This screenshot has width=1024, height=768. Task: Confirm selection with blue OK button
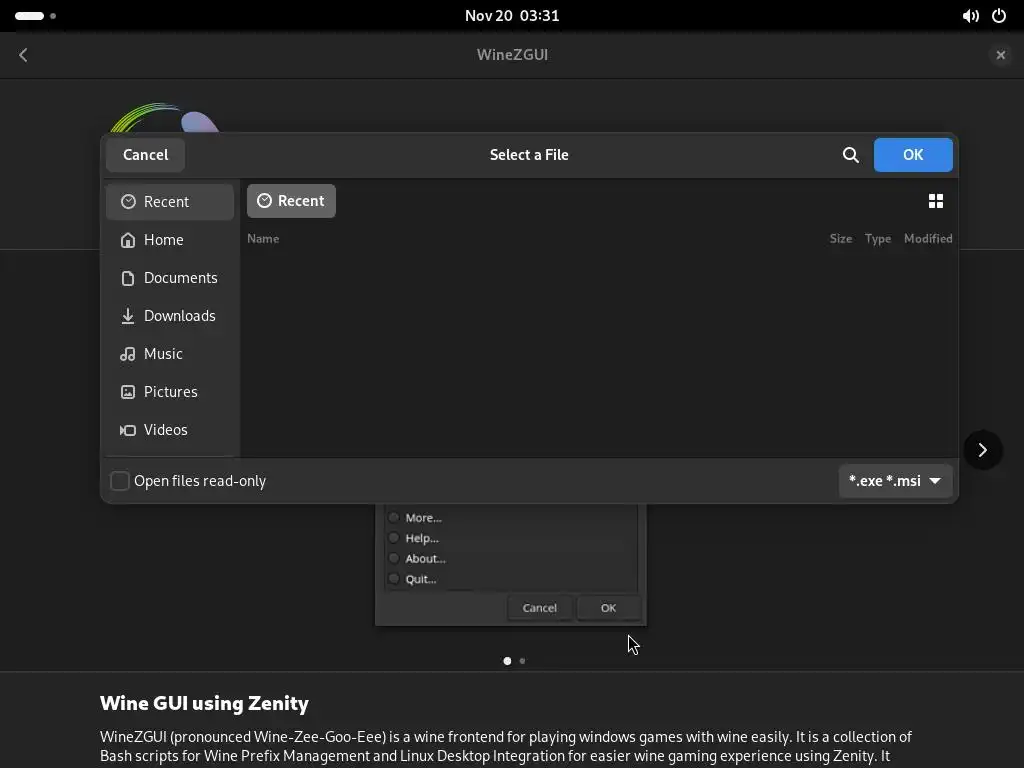coord(913,155)
